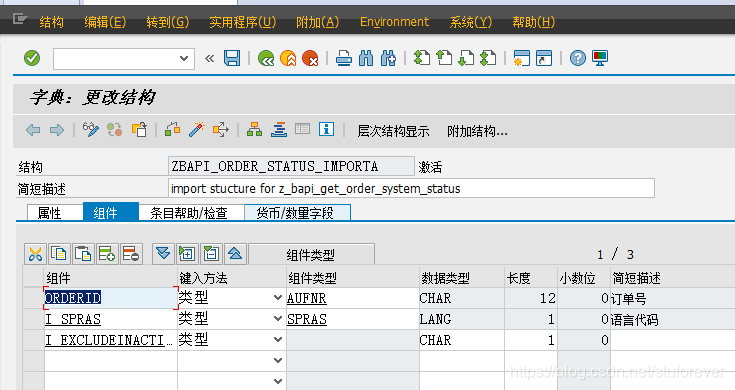Click the Find binoculars icon
Image resolution: width=735 pixels, height=390 pixels.
point(366,59)
